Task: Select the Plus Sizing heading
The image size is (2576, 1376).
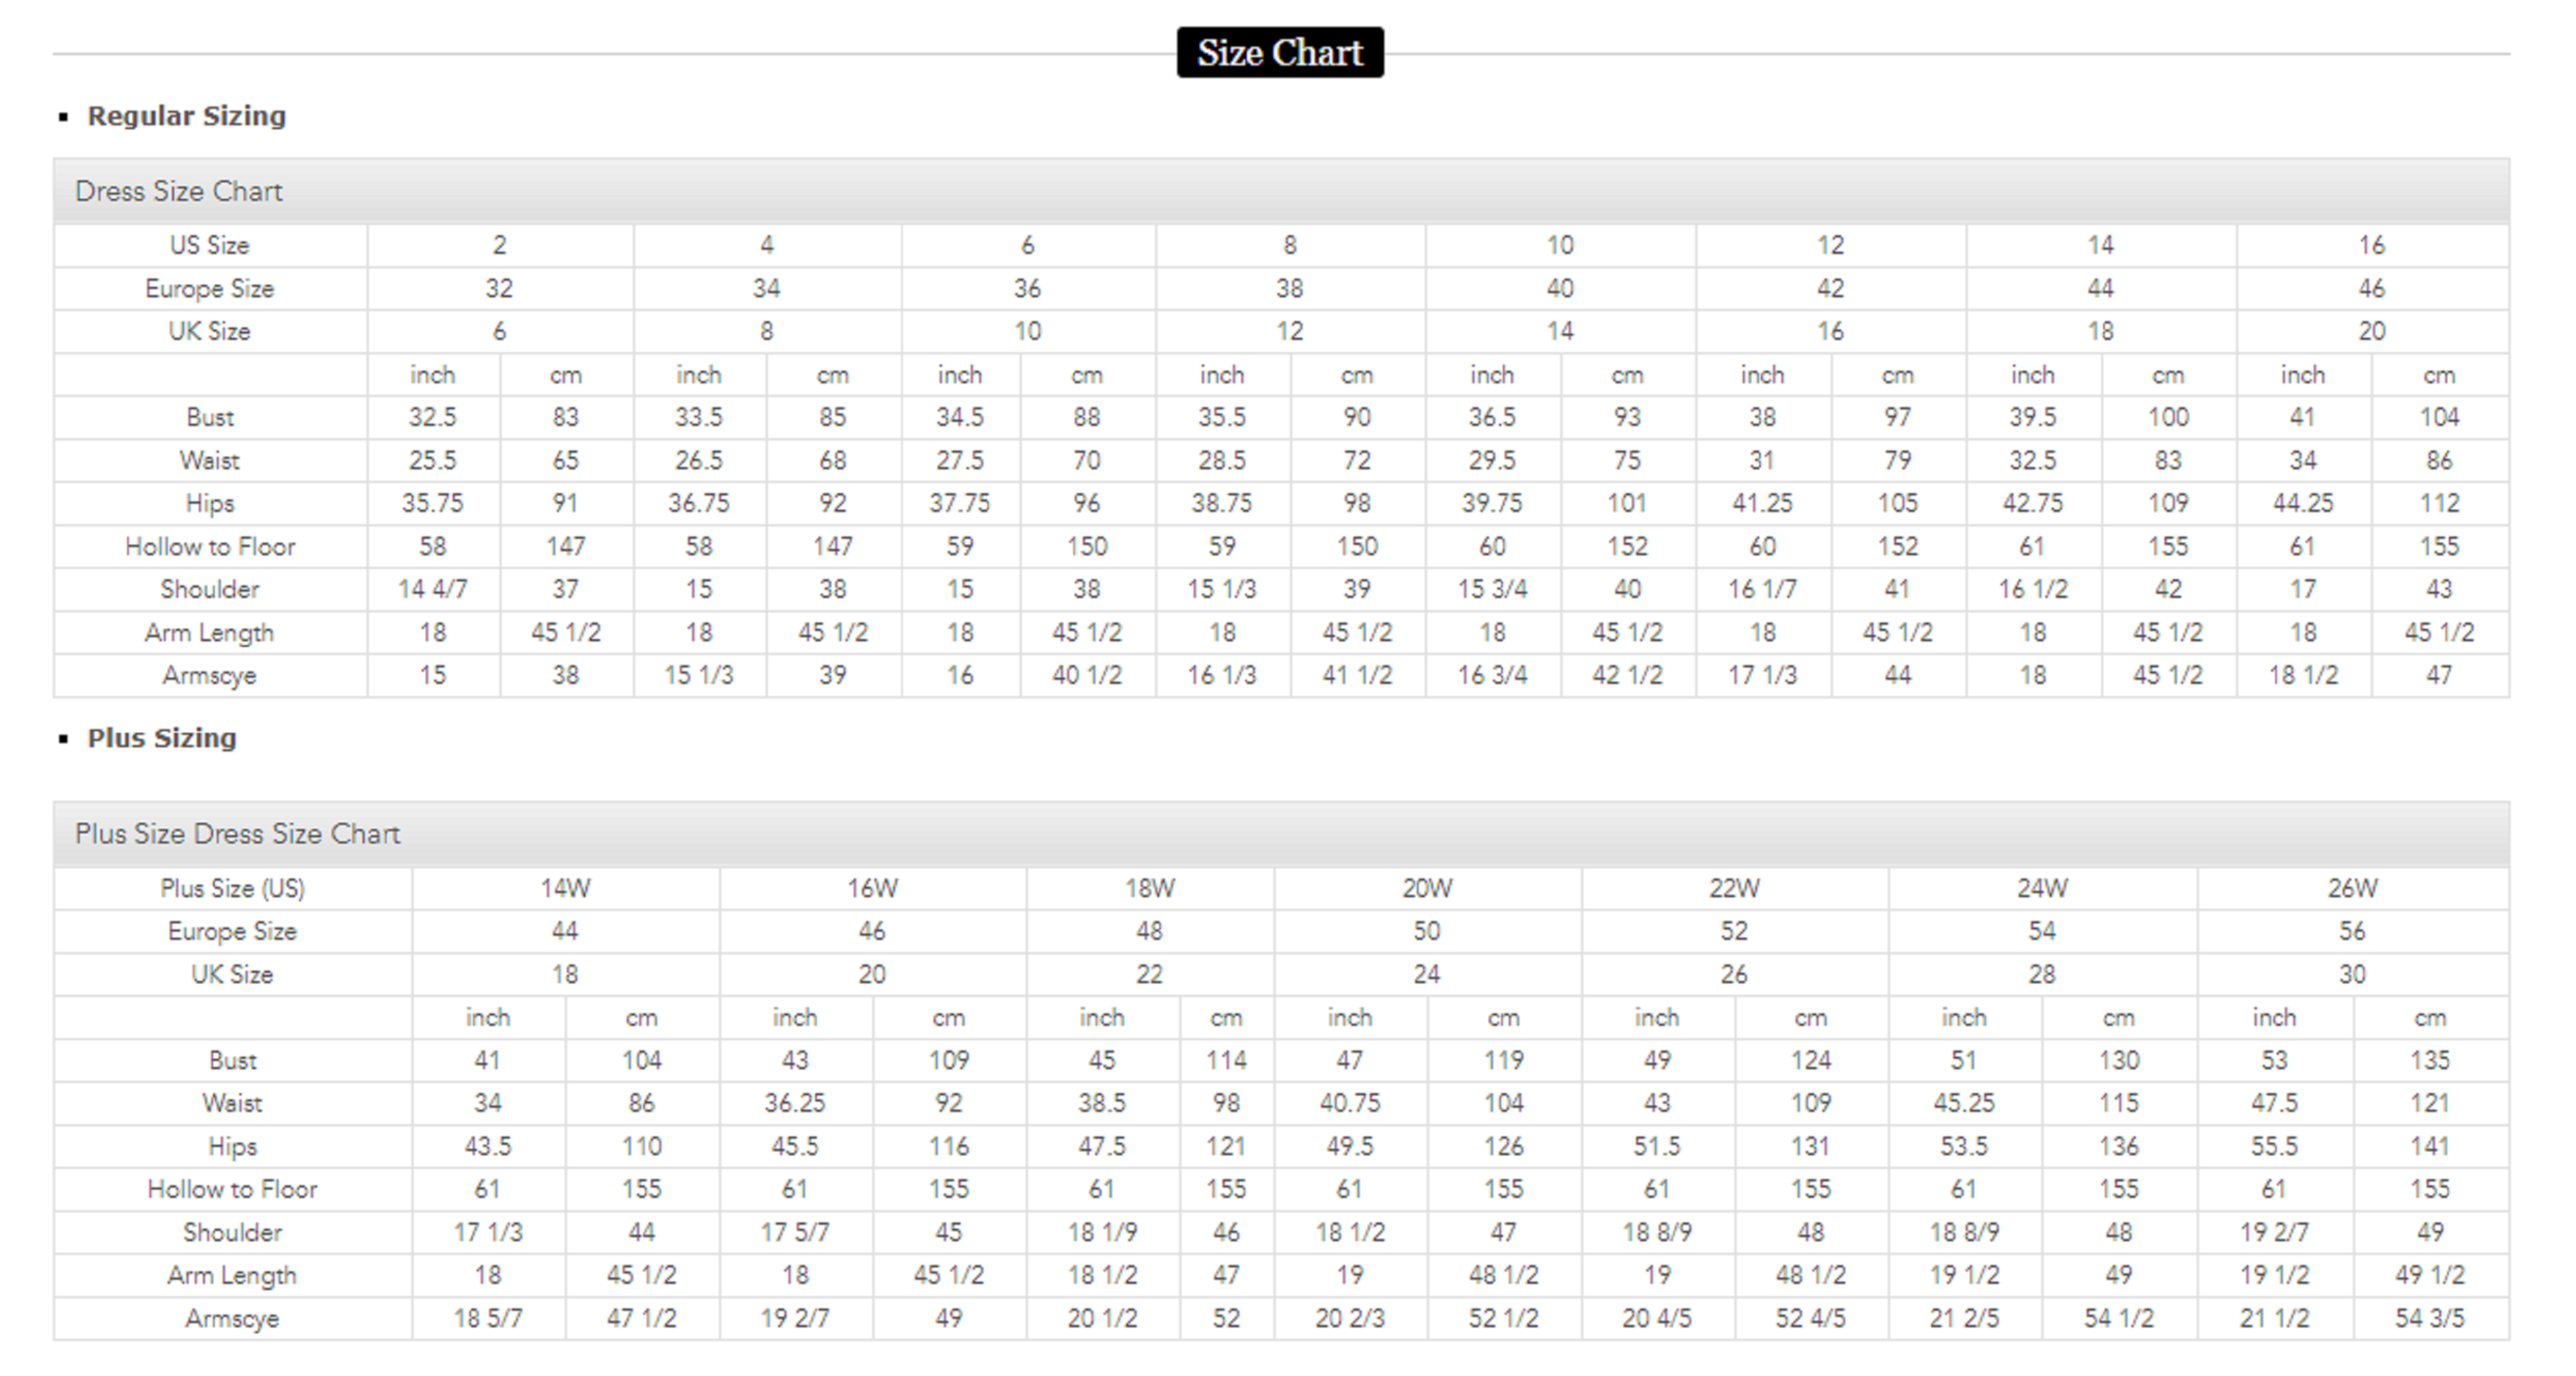Action: [x=162, y=738]
